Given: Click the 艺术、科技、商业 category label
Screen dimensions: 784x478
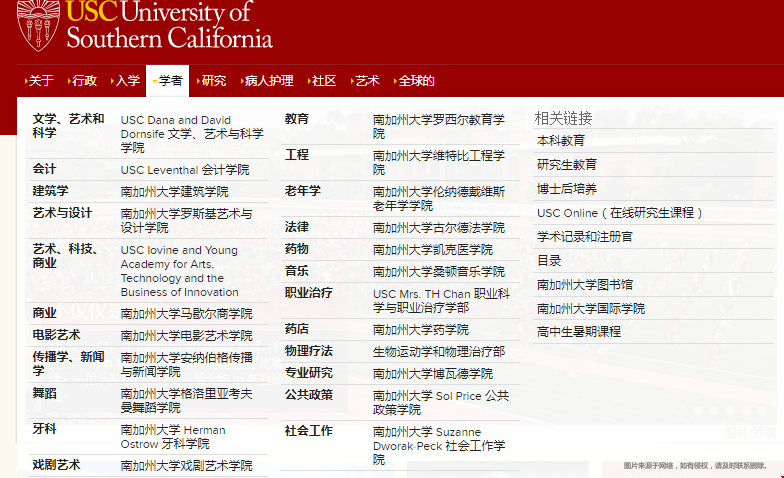Looking at the screenshot, I should click(x=65, y=256).
